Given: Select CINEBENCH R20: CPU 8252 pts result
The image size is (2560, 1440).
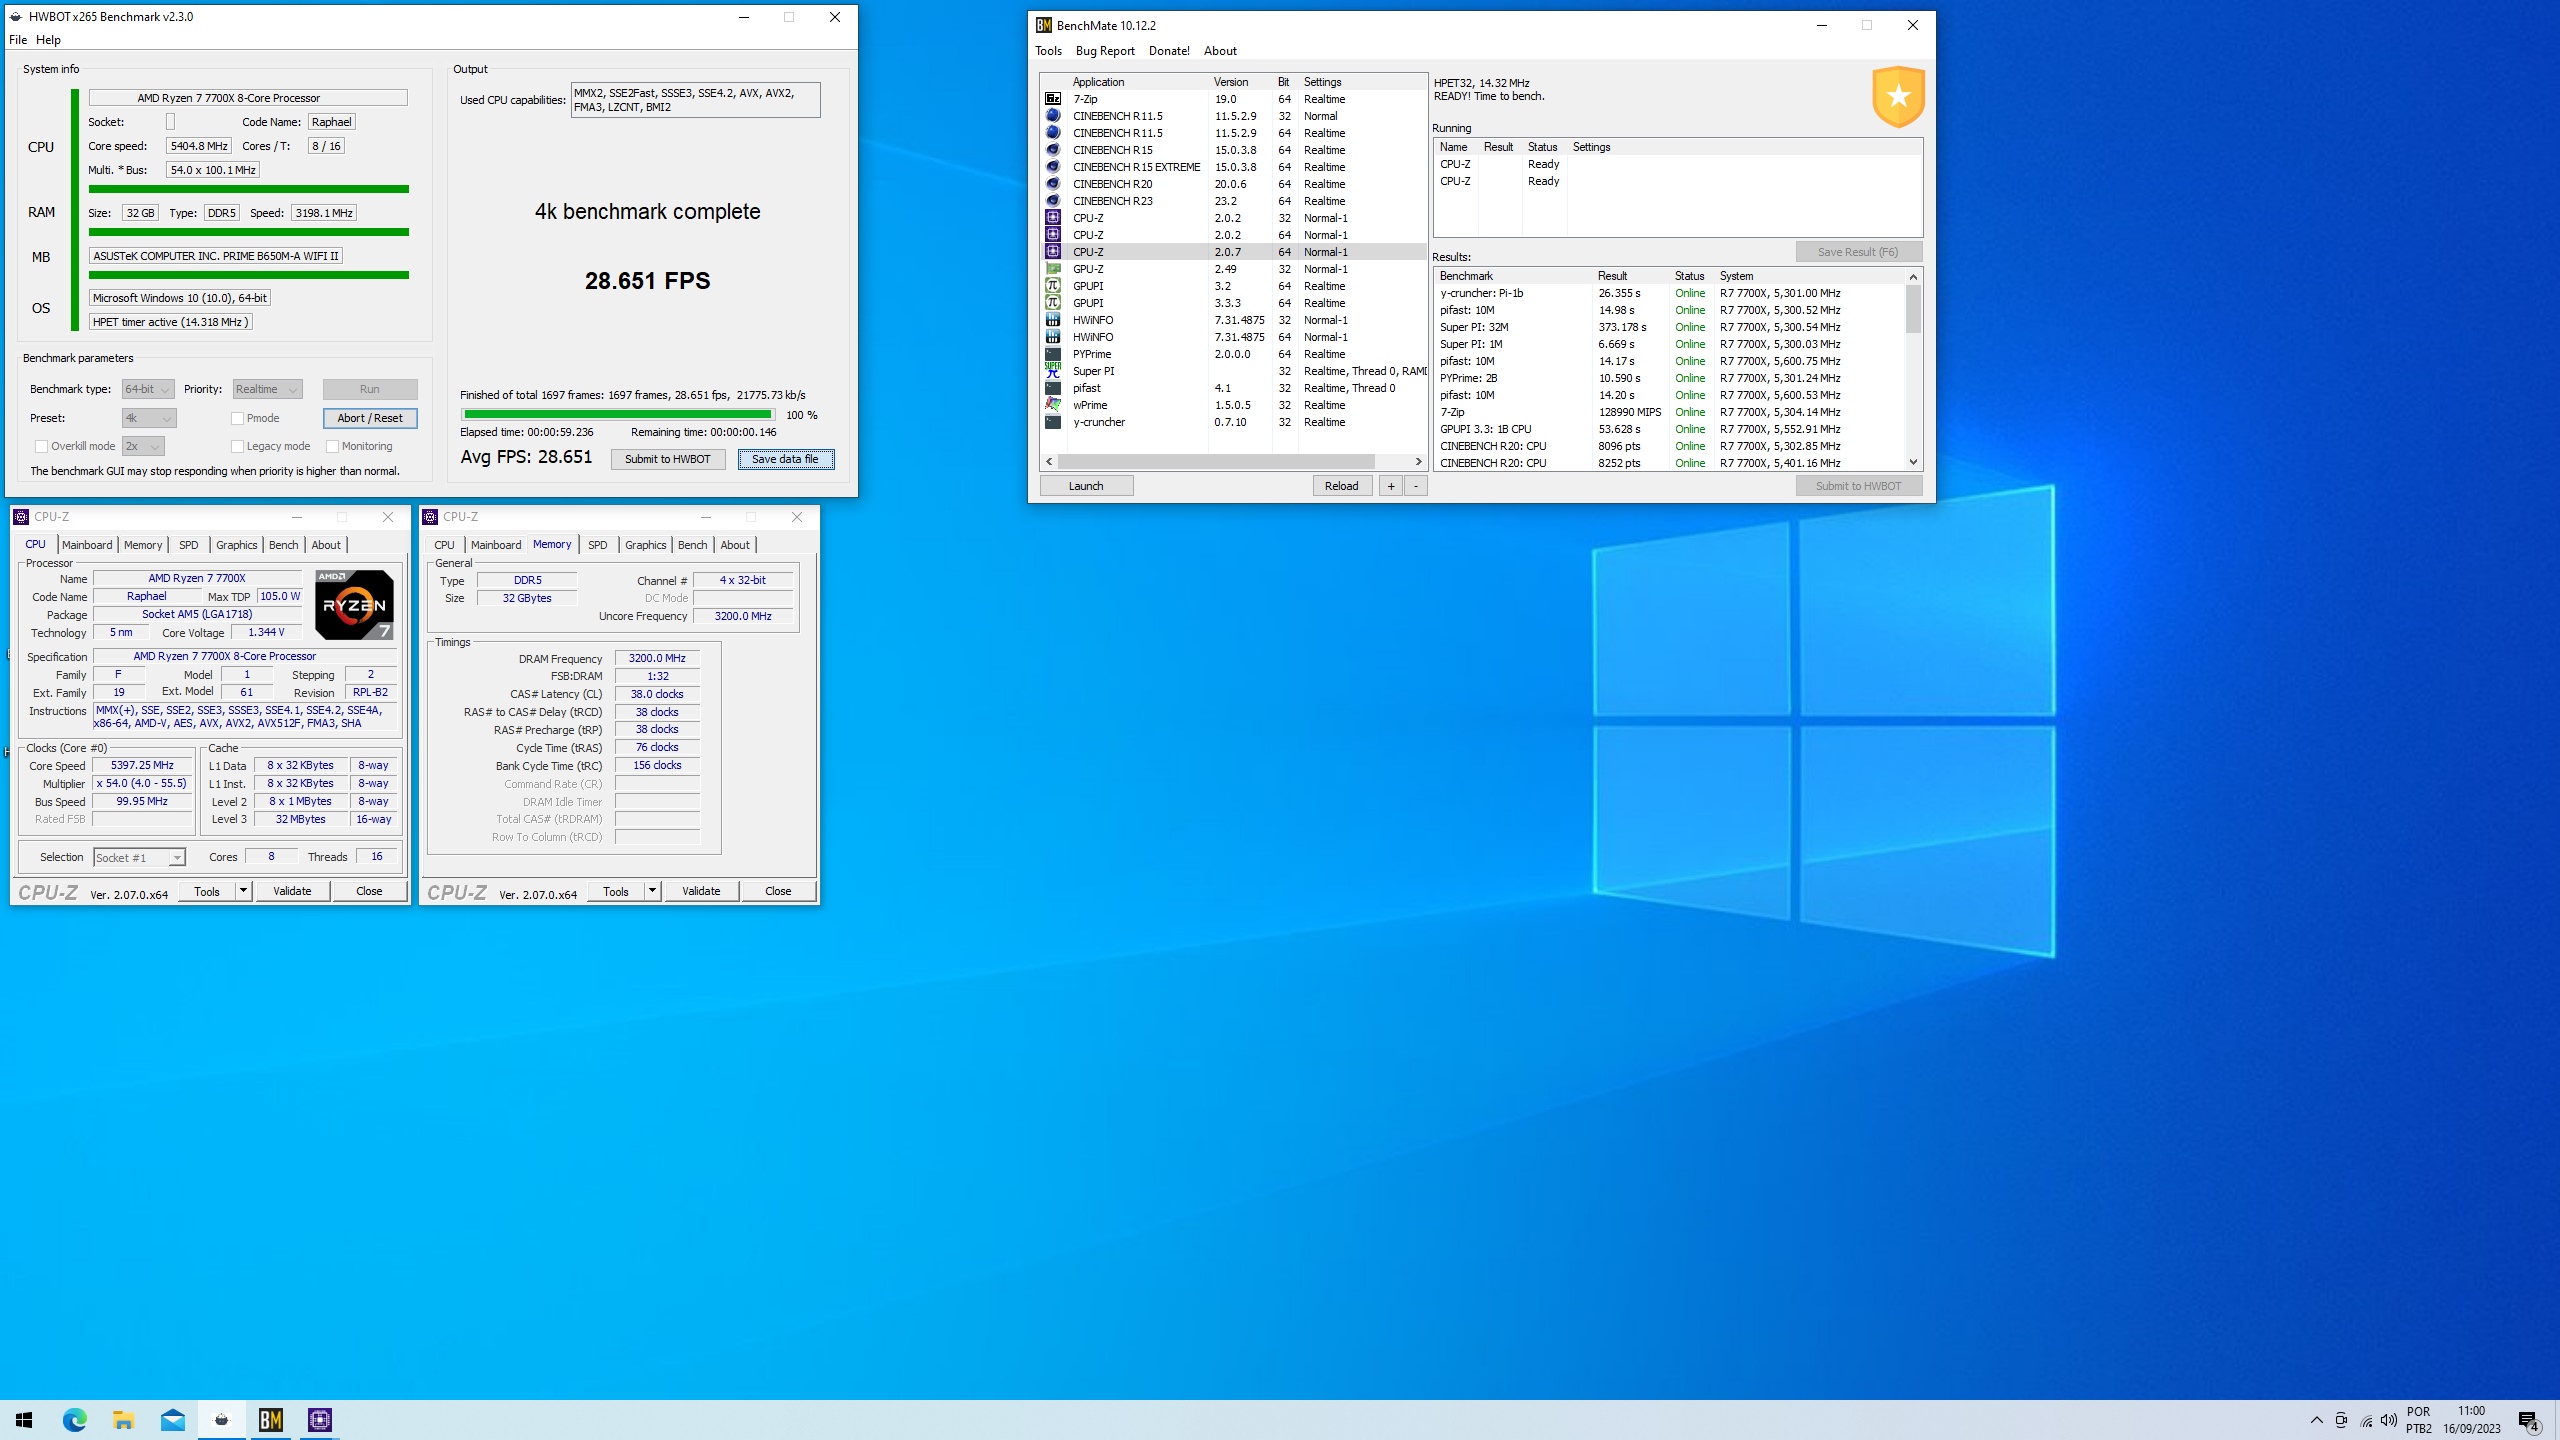Looking at the screenshot, I should (x=1670, y=463).
